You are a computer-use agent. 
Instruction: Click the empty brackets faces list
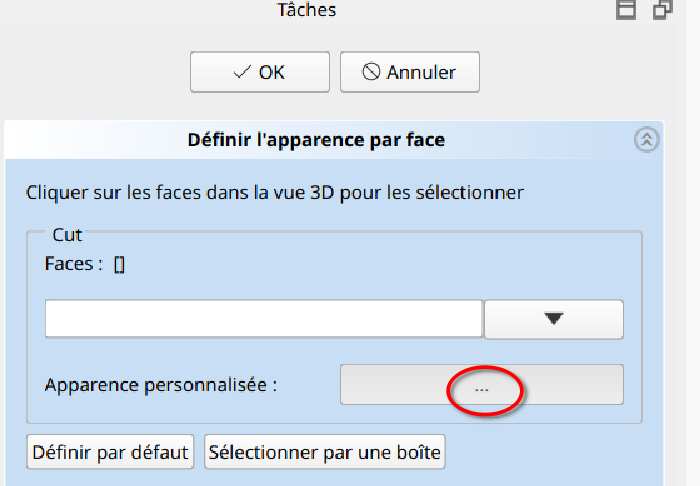(119, 265)
